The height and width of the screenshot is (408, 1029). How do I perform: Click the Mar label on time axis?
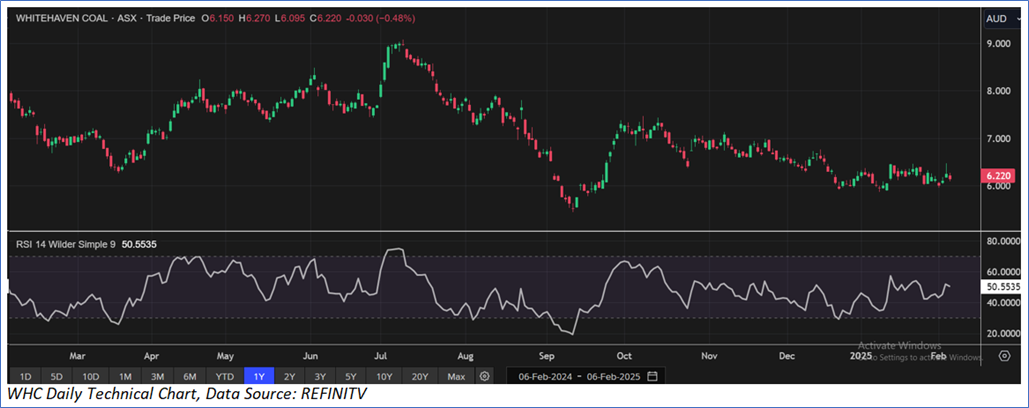pos(77,356)
